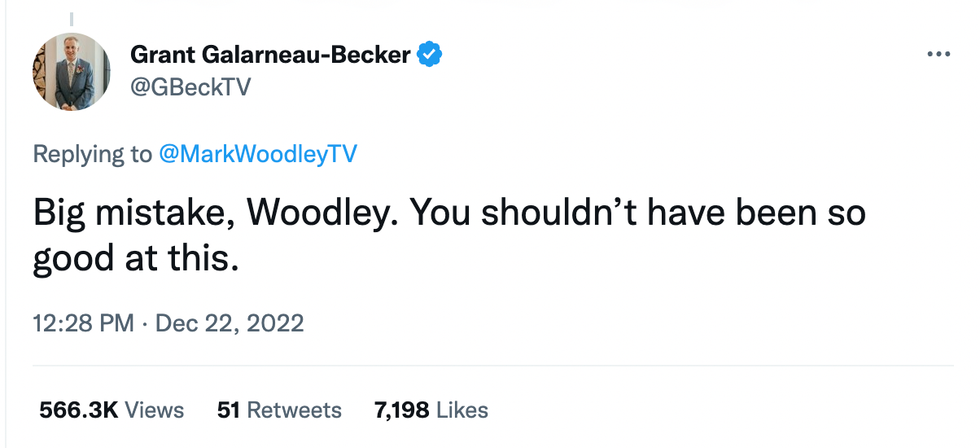Click the 51 retweet count number
Screen dimensions: 980x448
228,410
